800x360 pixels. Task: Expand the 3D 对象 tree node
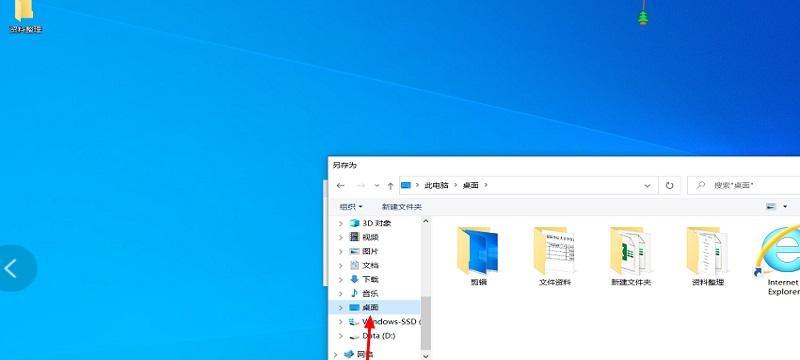tap(341, 223)
